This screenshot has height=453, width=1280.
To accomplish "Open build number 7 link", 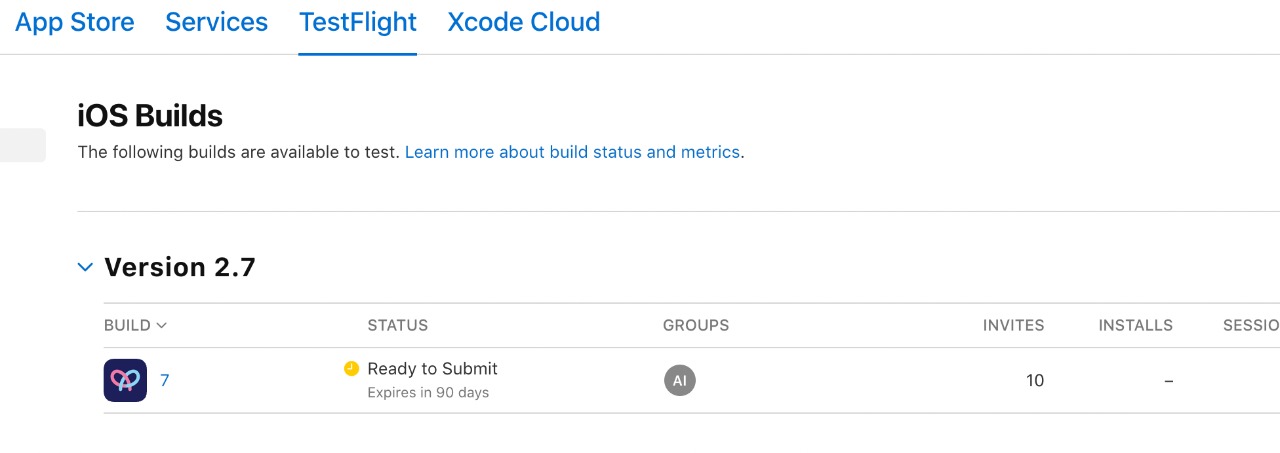I will [x=165, y=380].
